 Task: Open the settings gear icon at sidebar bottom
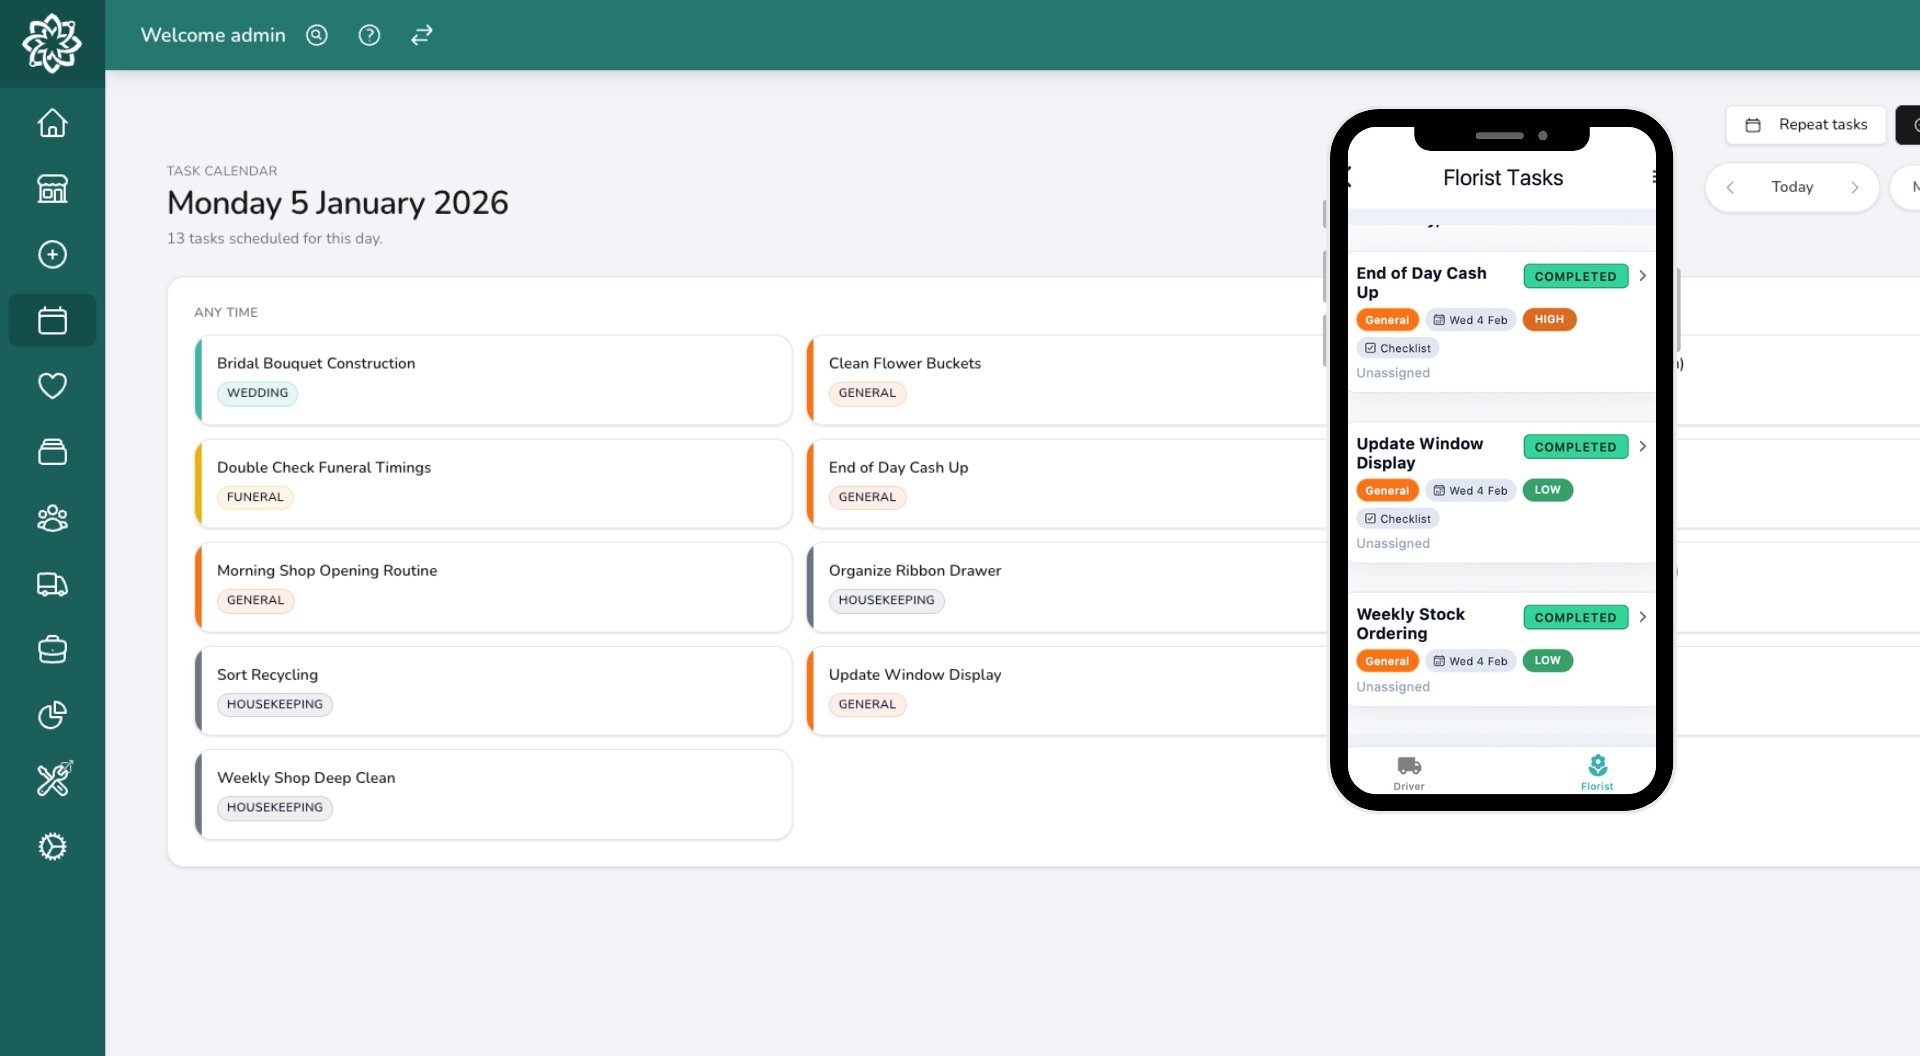pyautogui.click(x=52, y=846)
